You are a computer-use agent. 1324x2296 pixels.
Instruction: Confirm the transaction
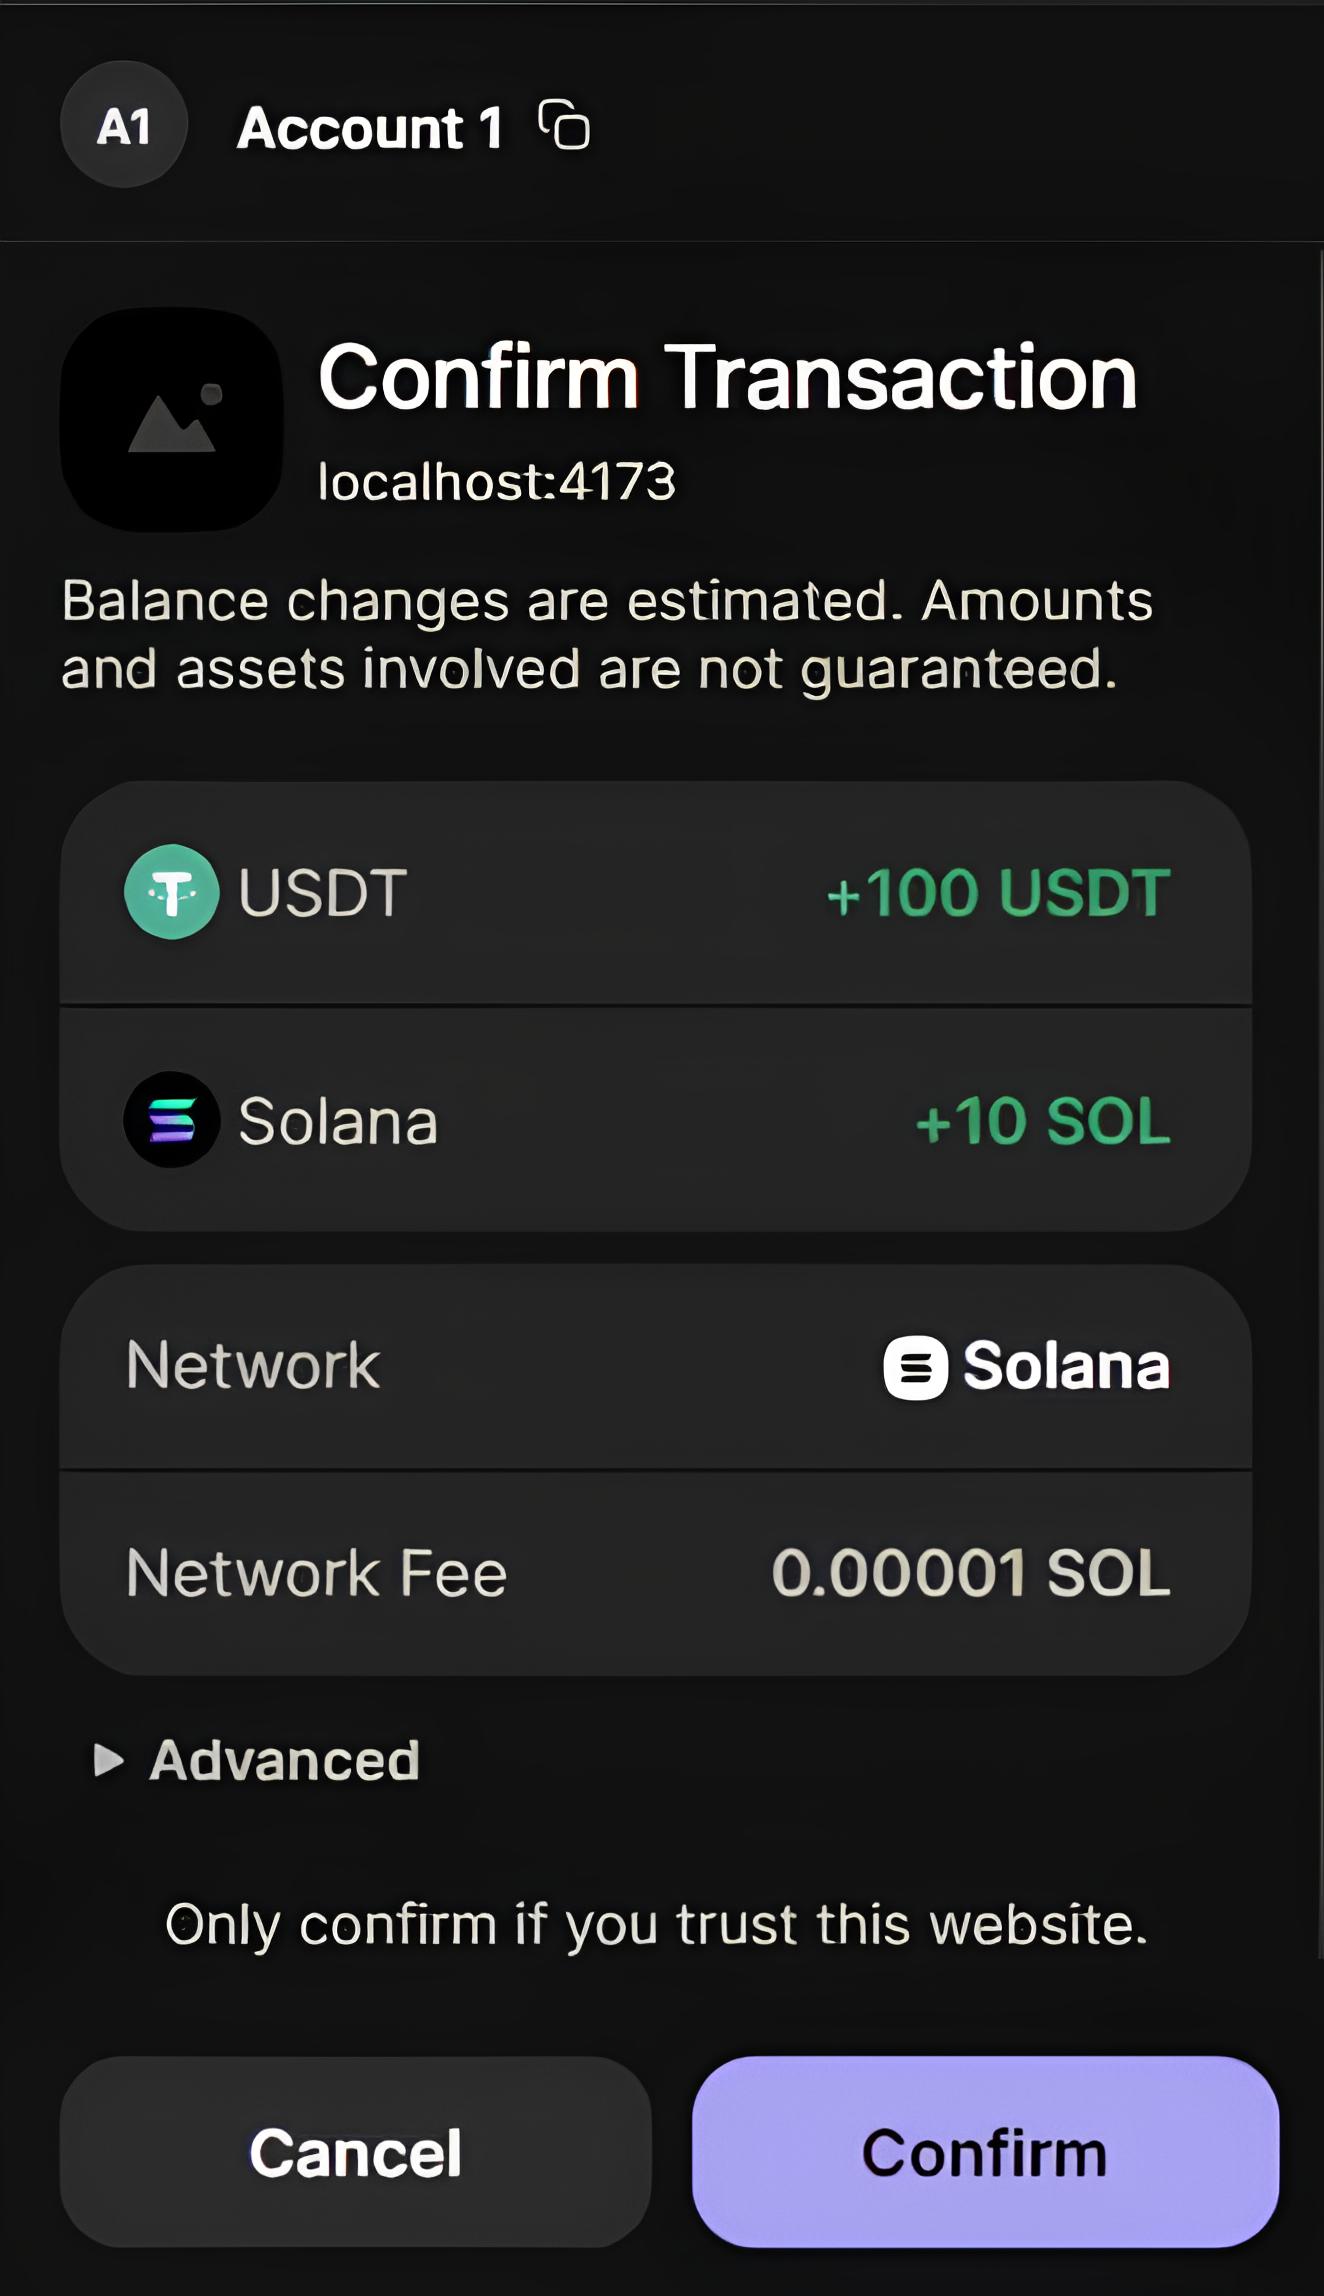pyautogui.click(x=985, y=2152)
